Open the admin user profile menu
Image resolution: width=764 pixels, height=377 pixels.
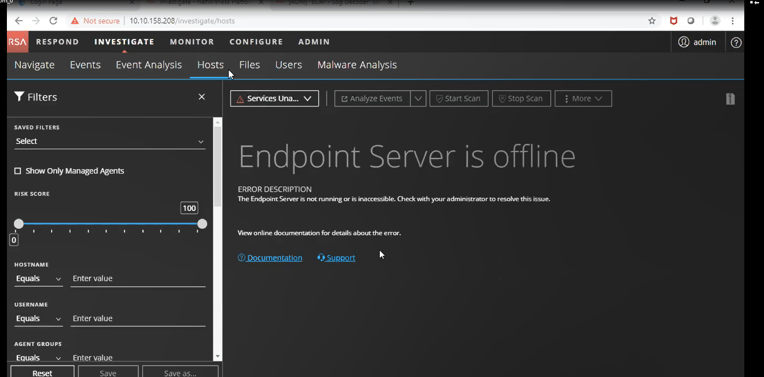(697, 42)
